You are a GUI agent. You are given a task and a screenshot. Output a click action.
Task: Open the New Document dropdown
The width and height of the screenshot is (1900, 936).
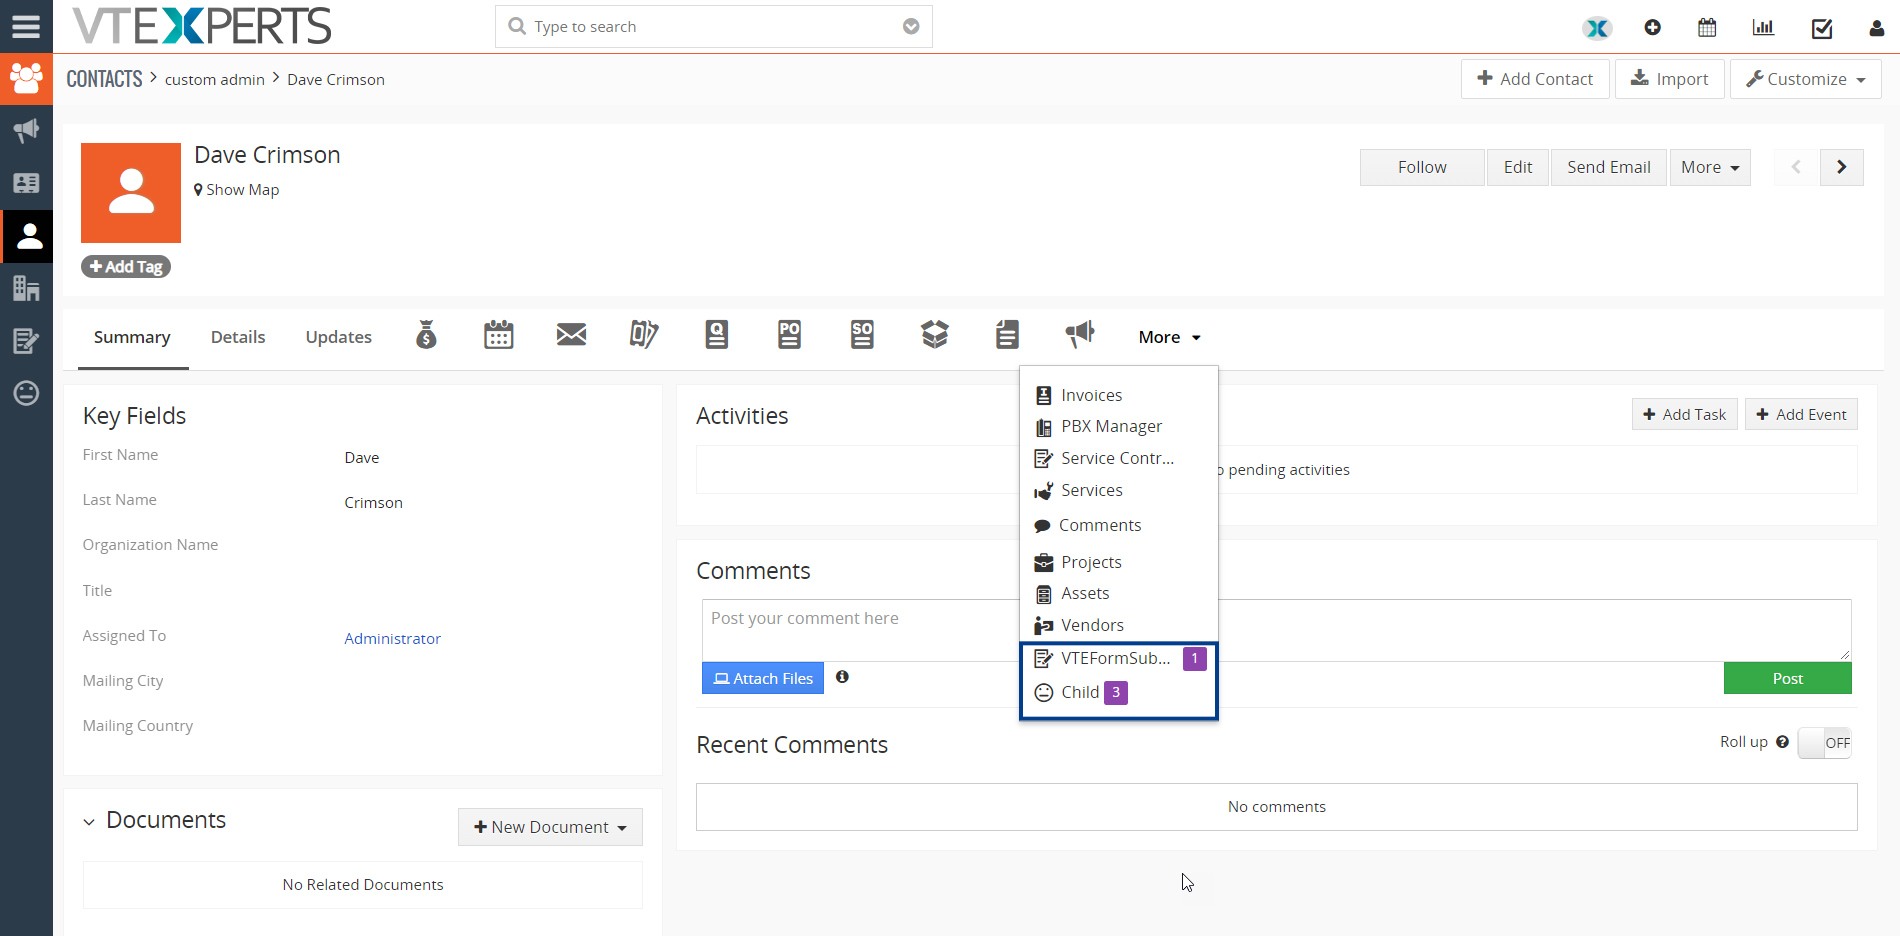(x=550, y=827)
